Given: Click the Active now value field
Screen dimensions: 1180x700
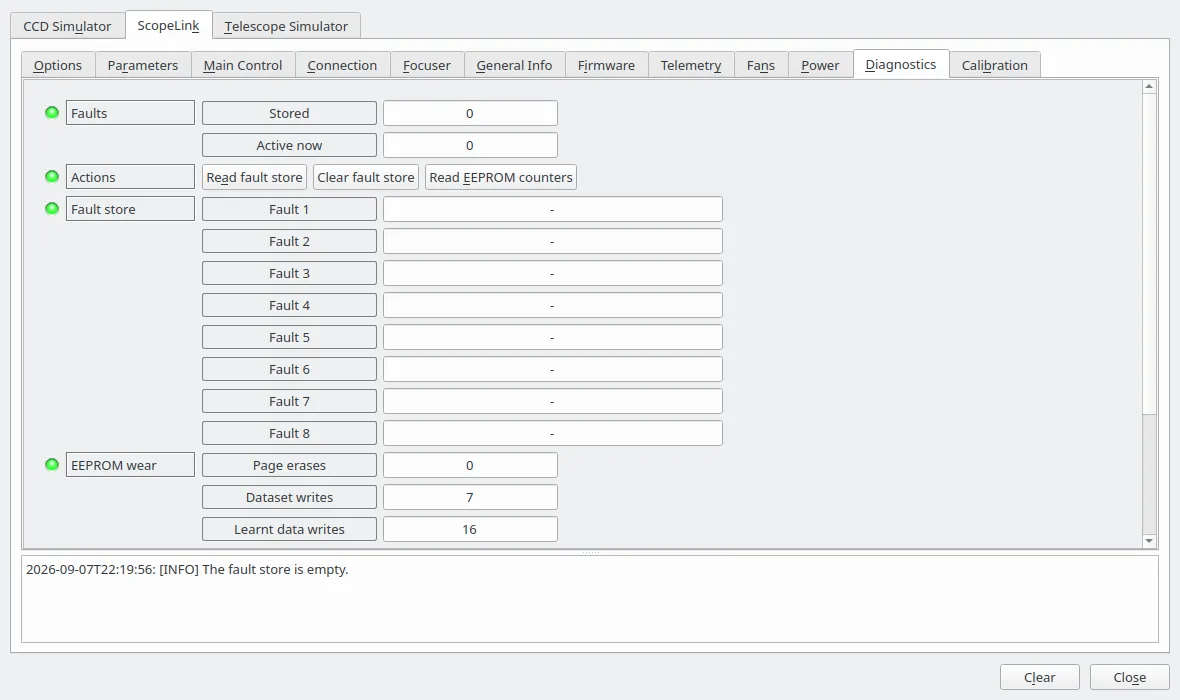Looking at the screenshot, I should (x=470, y=145).
